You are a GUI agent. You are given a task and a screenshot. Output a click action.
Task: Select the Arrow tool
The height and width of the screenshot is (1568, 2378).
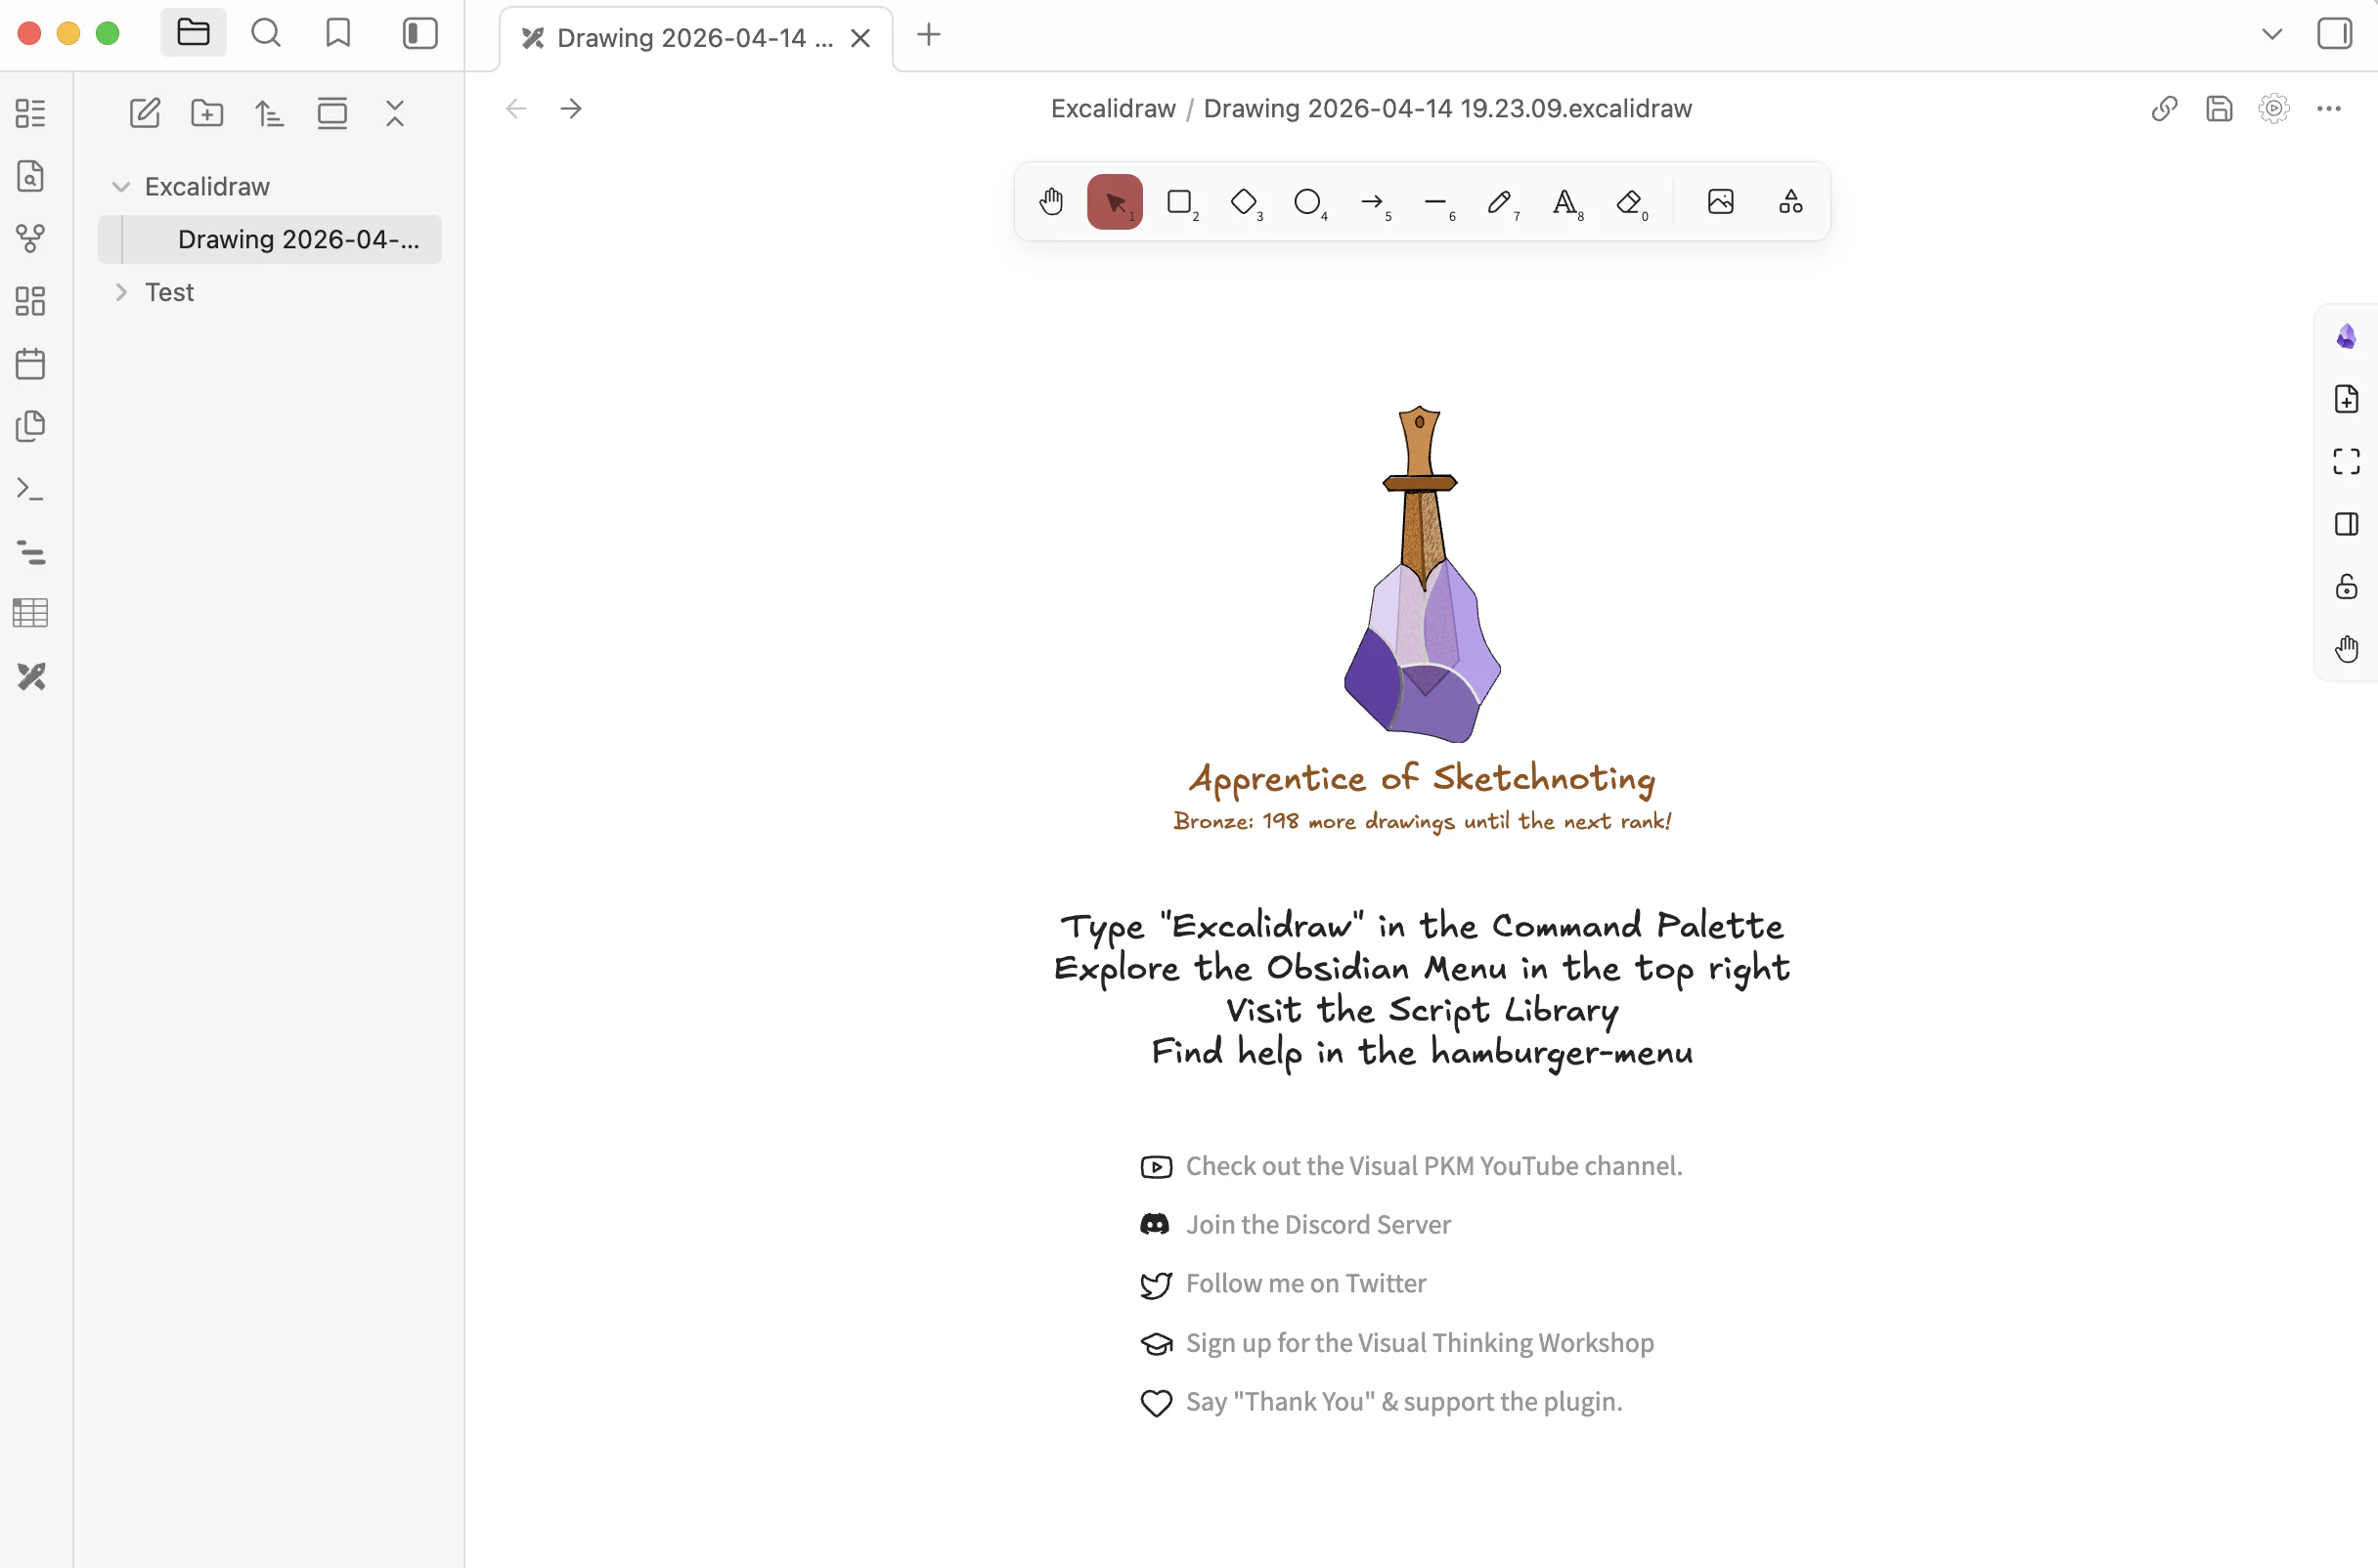coord(1372,202)
